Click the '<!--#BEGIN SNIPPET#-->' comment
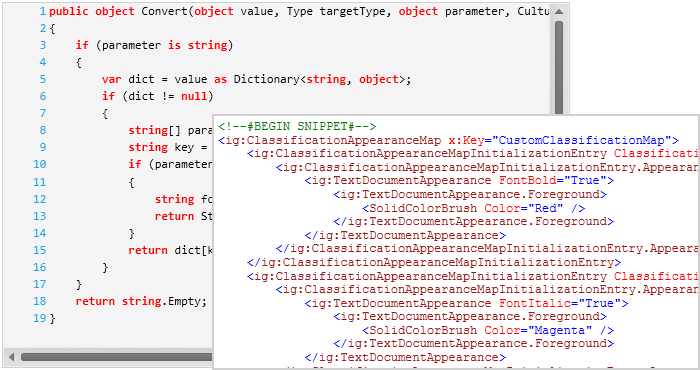Image resolution: width=700 pixels, height=370 pixels. coord(297,127)
